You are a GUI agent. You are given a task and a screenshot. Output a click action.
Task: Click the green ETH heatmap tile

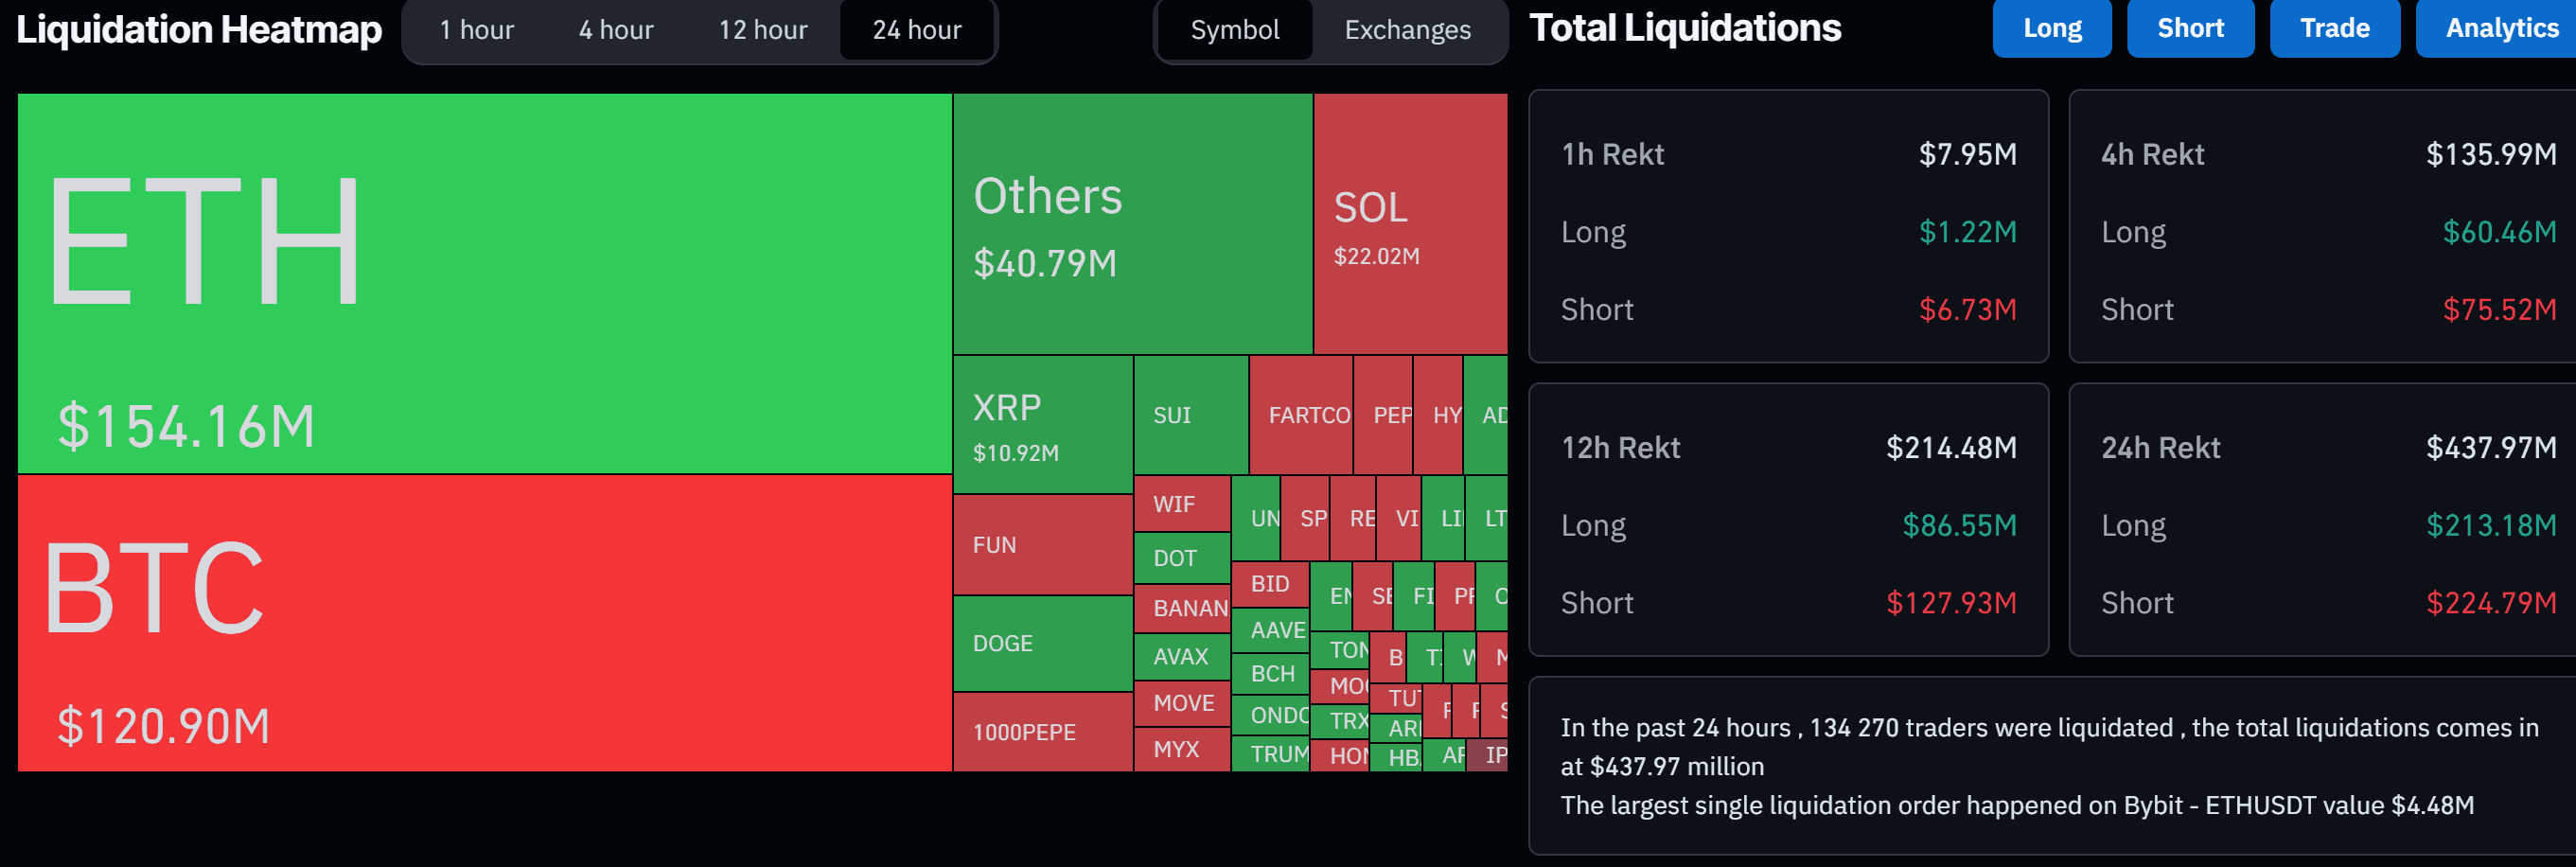coord(484,283)
